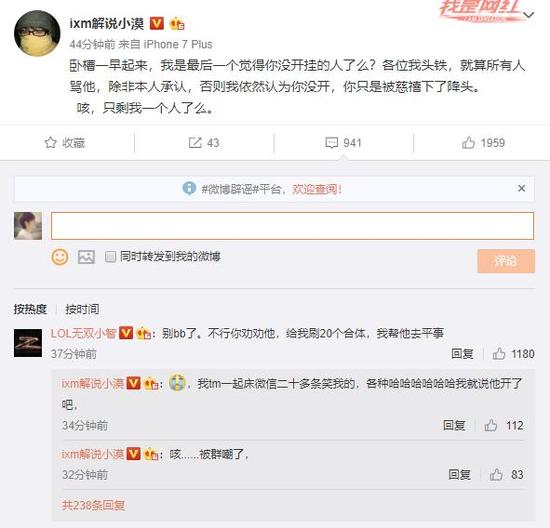Focus the comment text input box
550x528 pixels.
tap(293, 226)
